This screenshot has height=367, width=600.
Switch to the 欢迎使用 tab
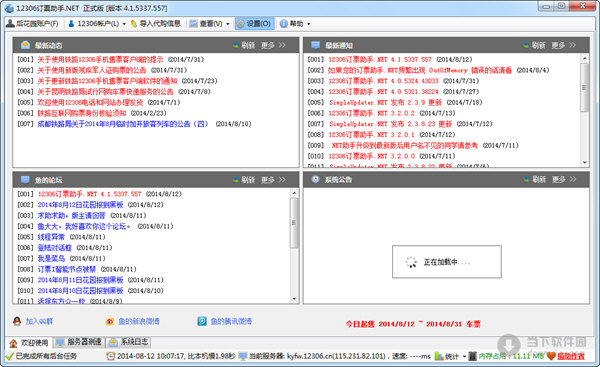tap(29, 343)
